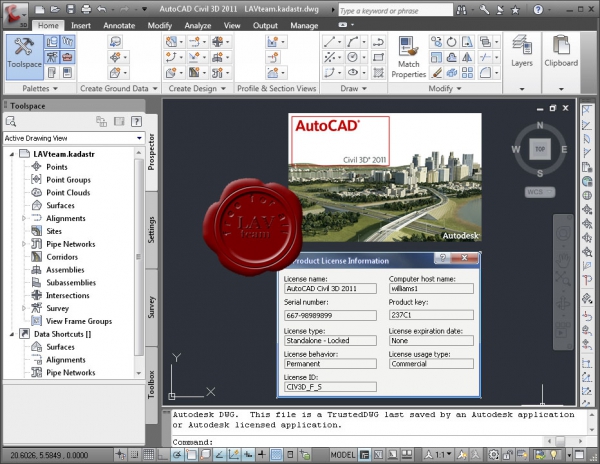Toggle Ortho mode in status bar
The height and width of the screenshot is (464, 600).
(163, 455)
